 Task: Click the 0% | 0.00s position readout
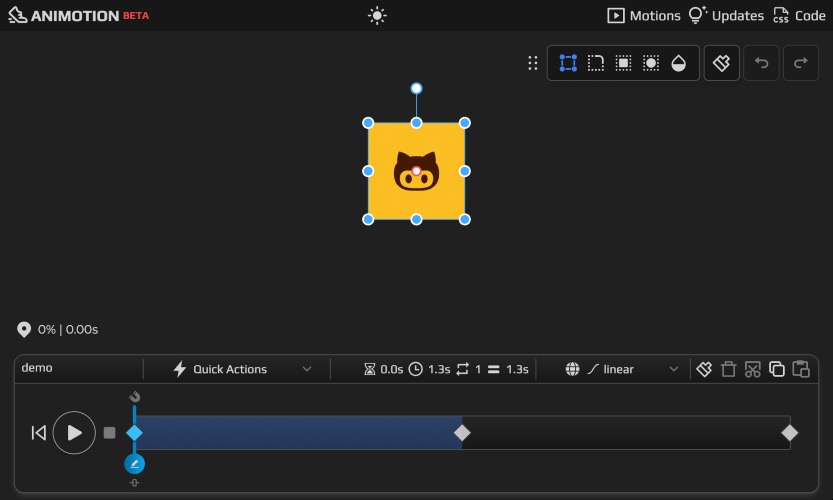click(x=68, y=329)
